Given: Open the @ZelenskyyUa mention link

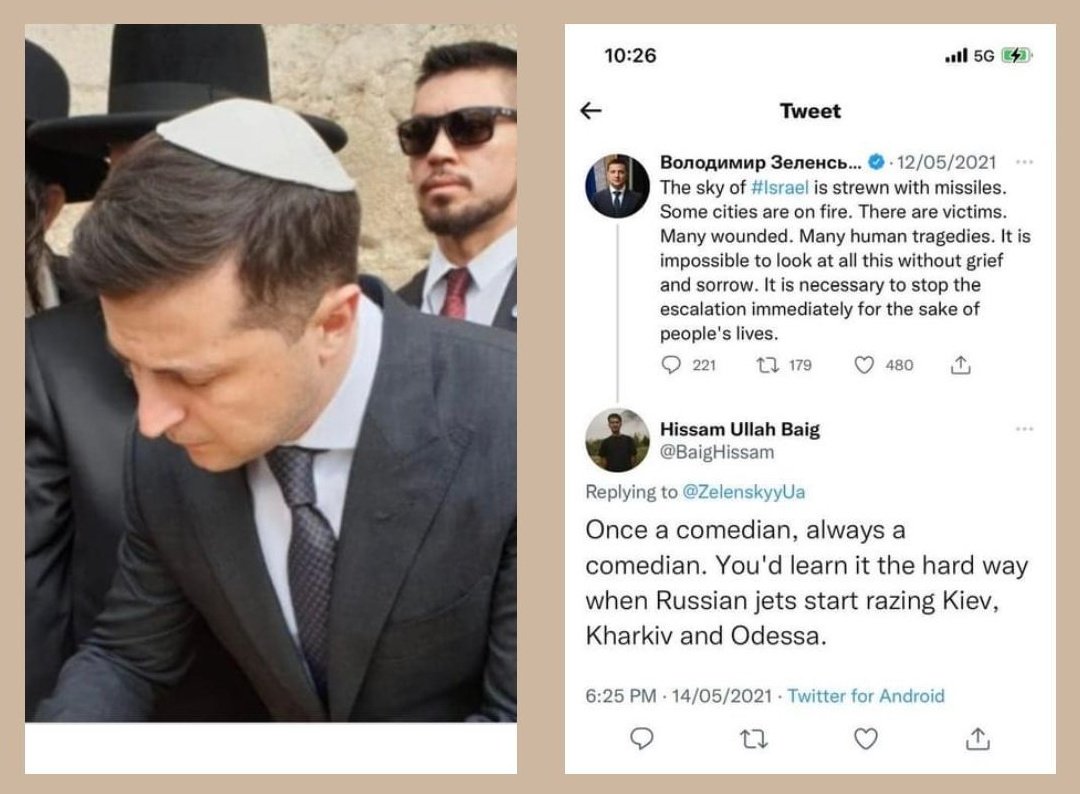Looking at the screenshot, I should 743,491.
